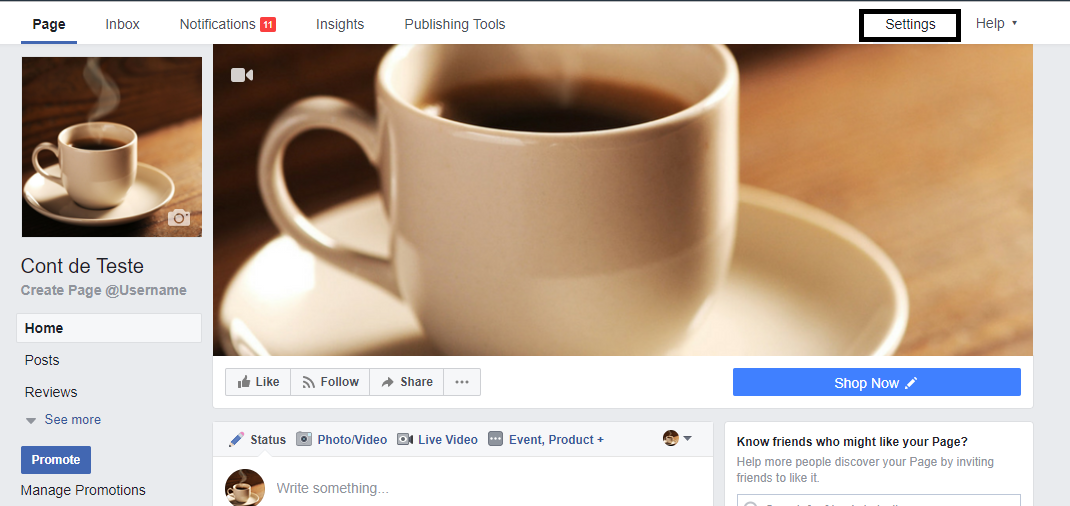Switch to the Insights tab
1070x506 pixels.
click(x=340, y=24)
